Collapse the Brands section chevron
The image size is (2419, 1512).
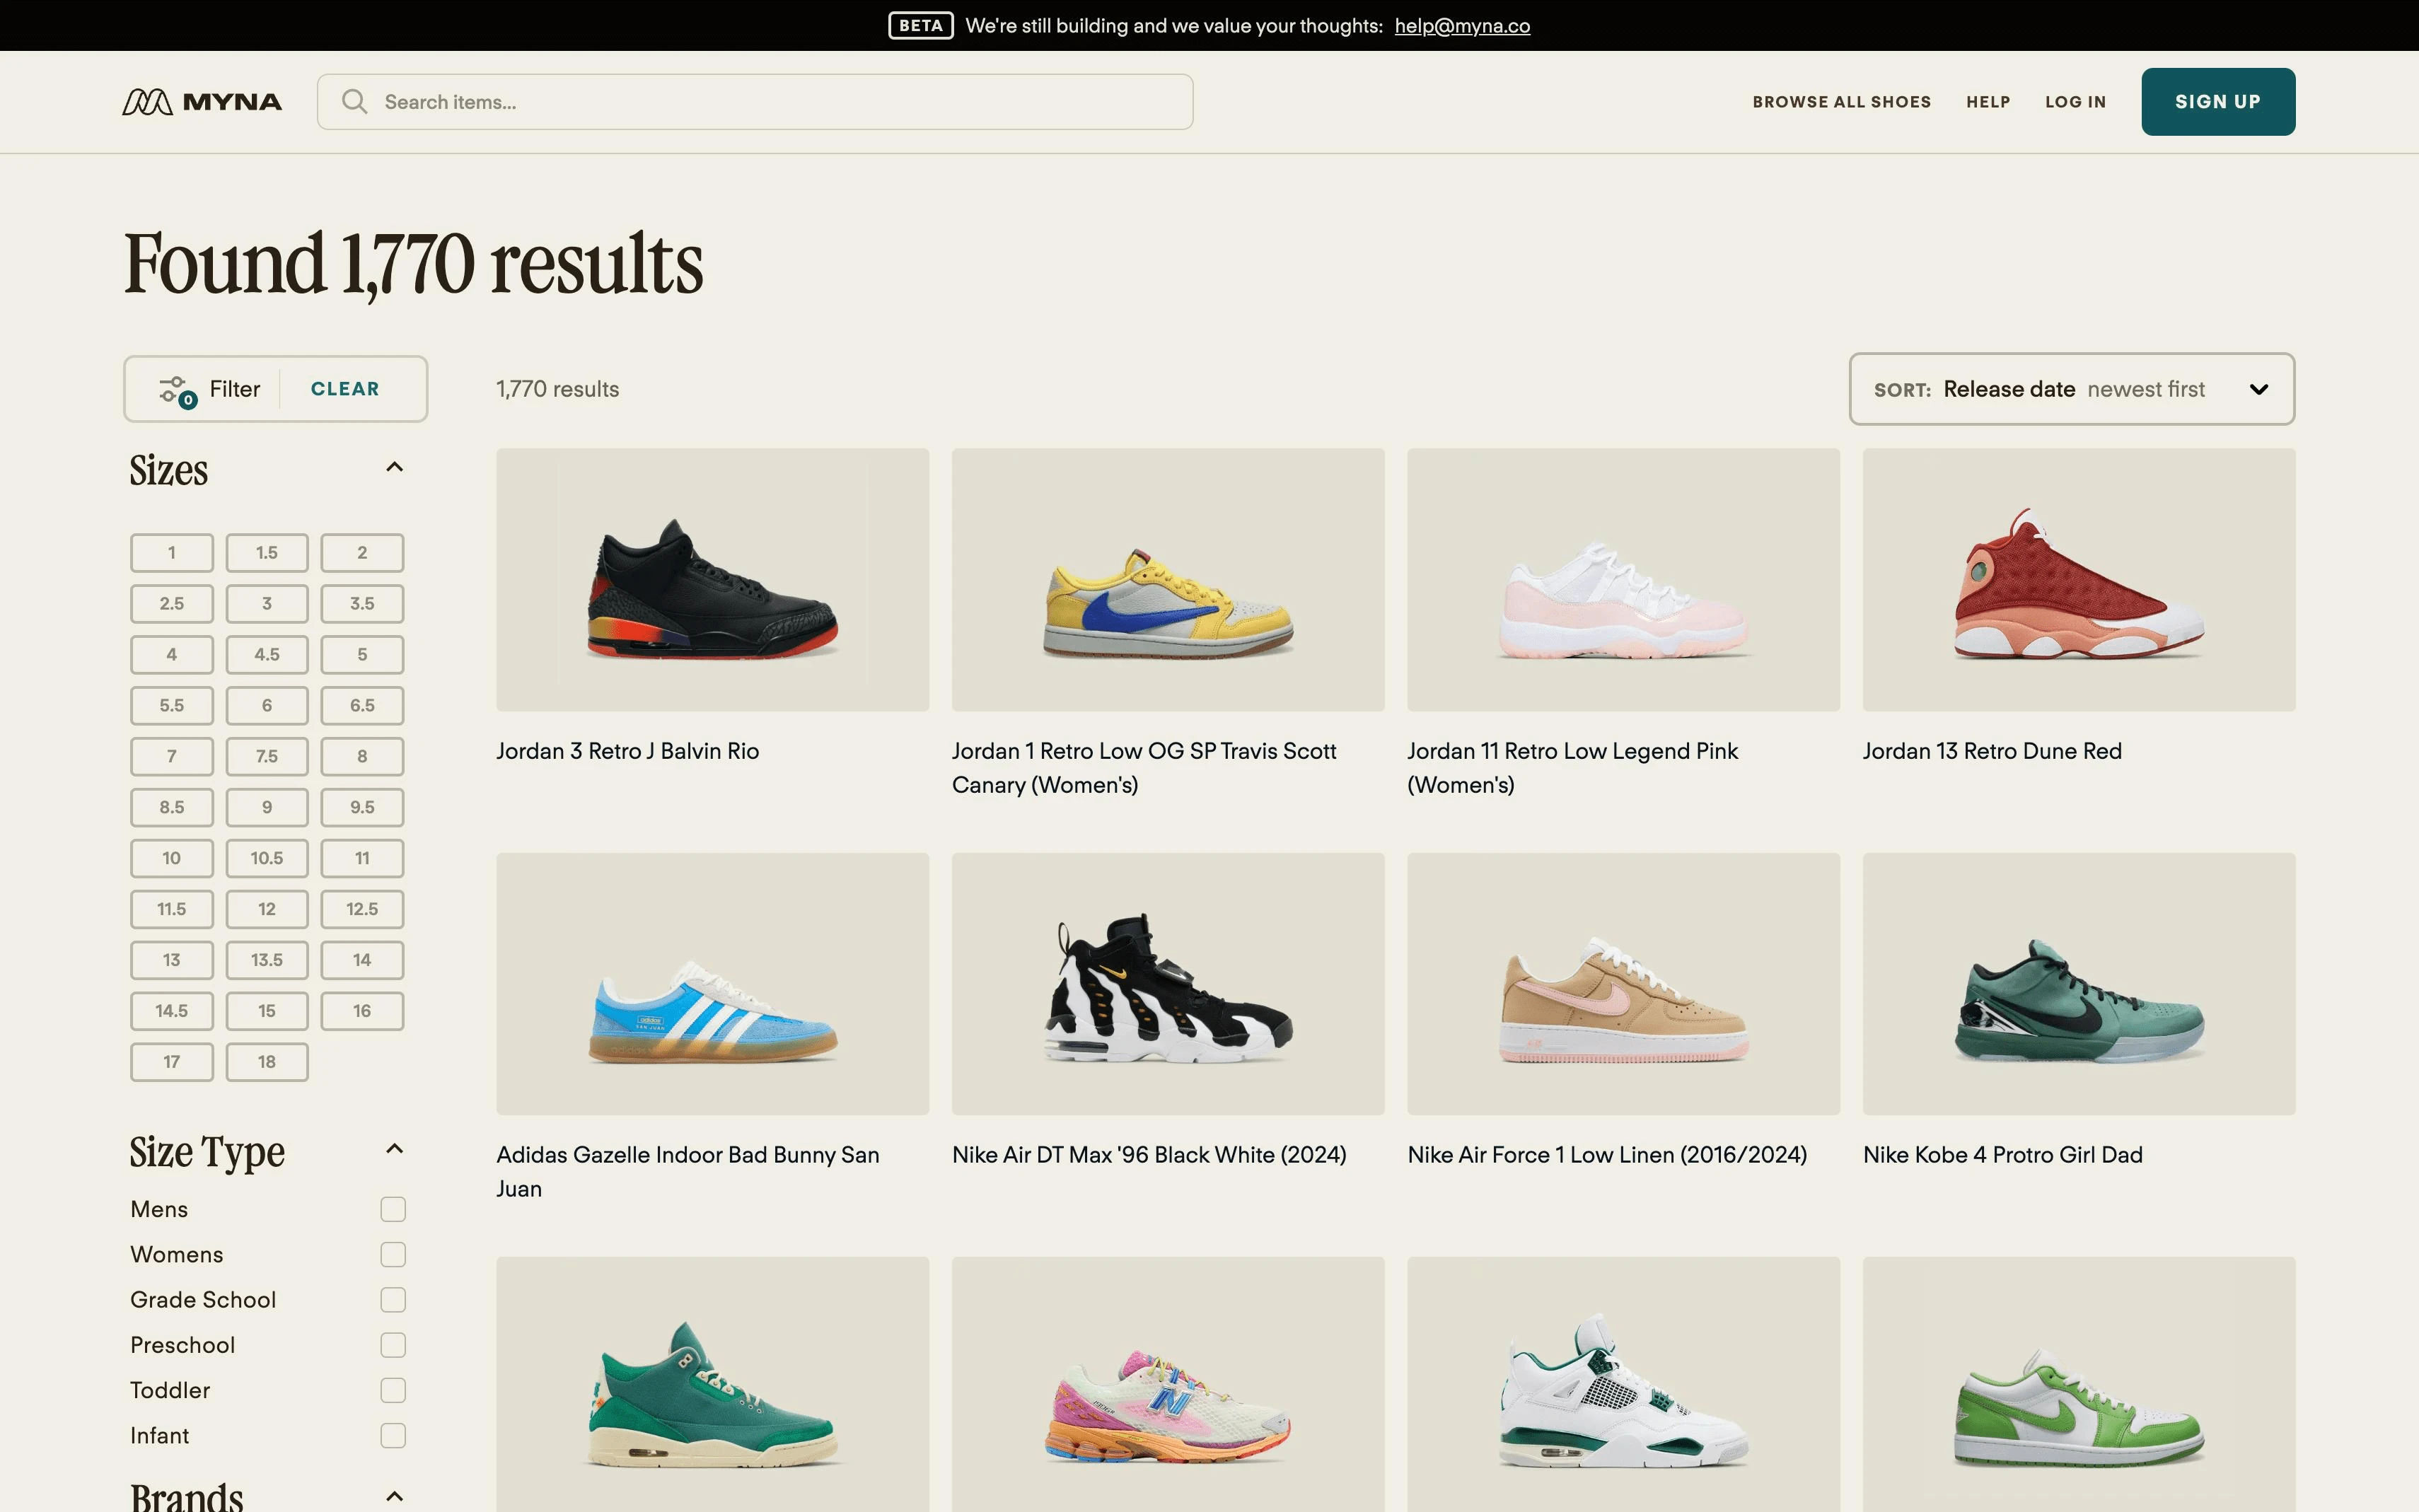[394, 1497]
